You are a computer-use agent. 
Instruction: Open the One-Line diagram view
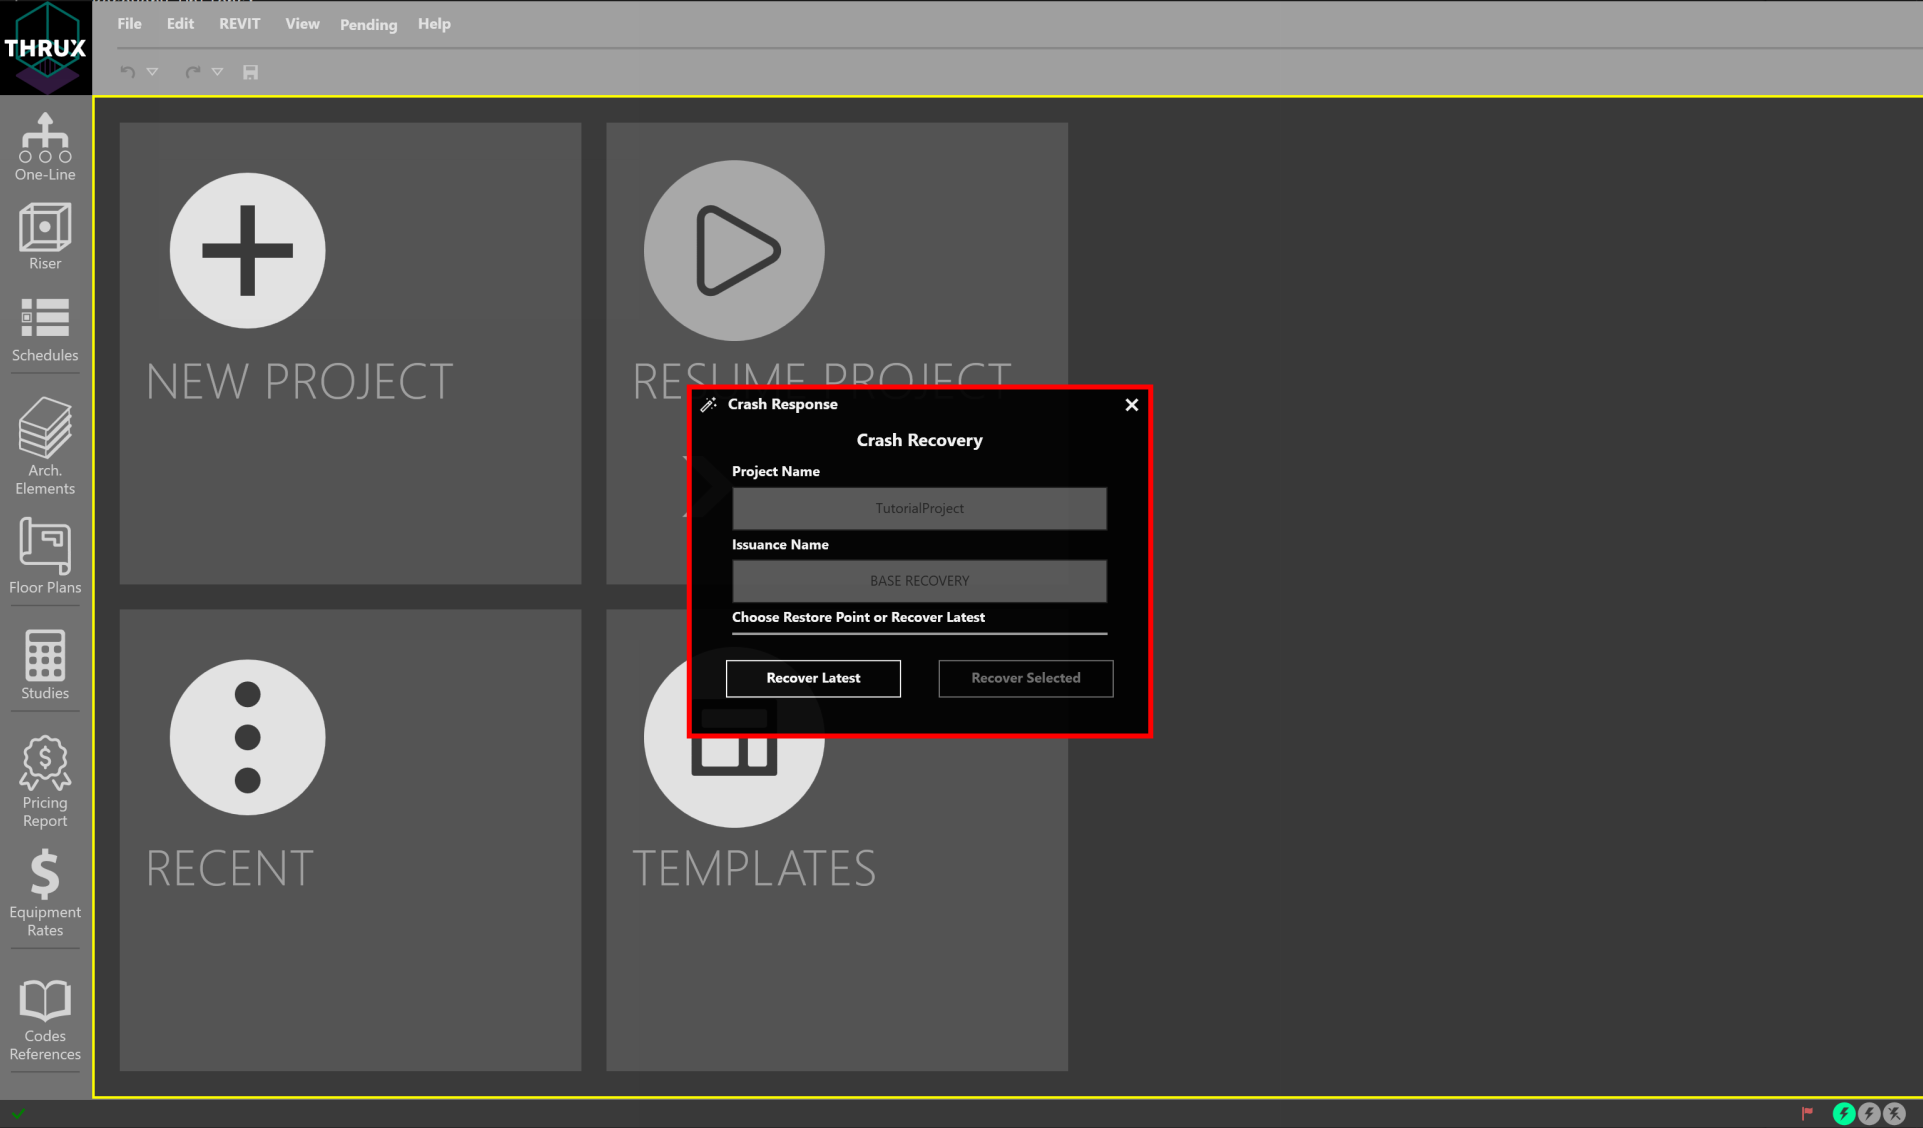point(45,146)
